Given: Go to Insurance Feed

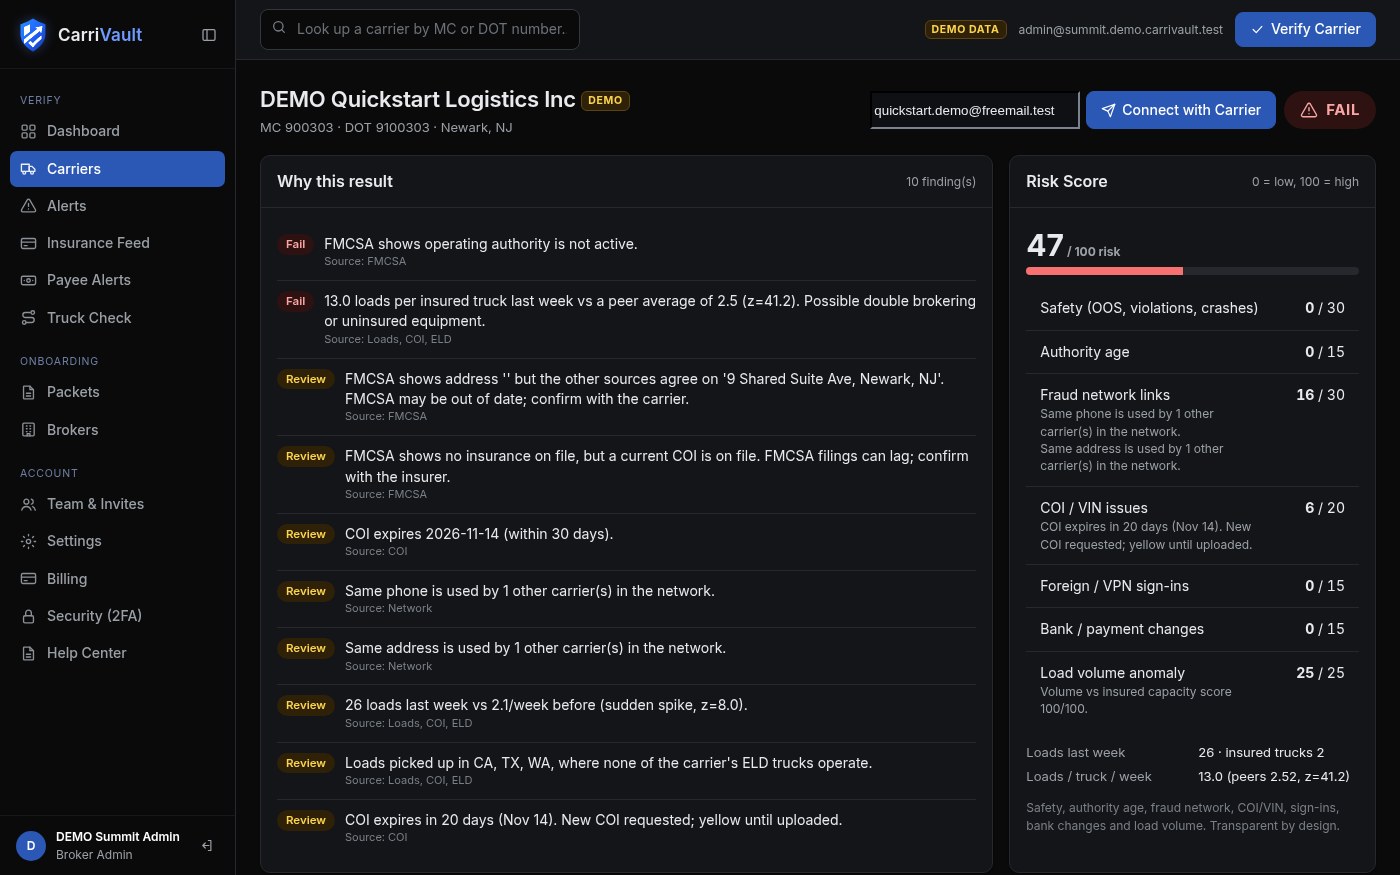Looking at the screenshot, I should tap(117, 243).
